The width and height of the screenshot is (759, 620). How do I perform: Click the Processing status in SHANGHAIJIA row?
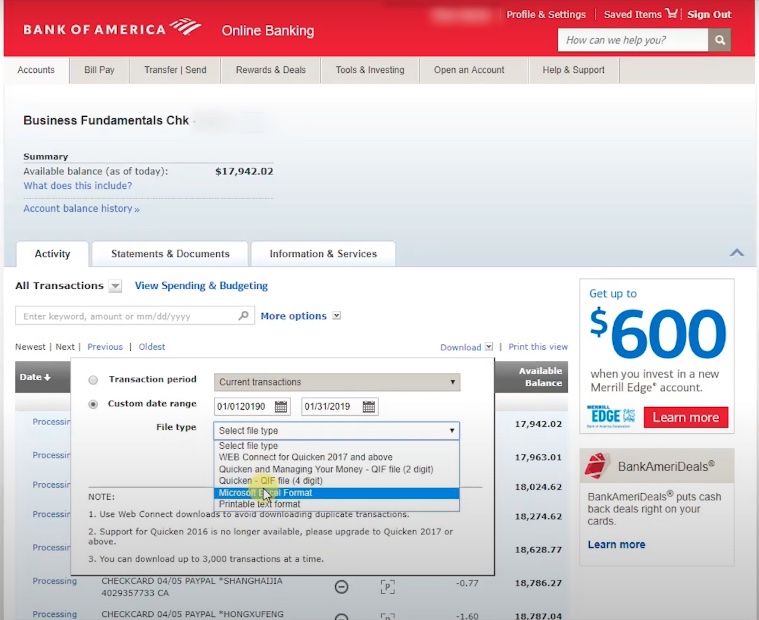pyautogui.click(x=54, y=581)
